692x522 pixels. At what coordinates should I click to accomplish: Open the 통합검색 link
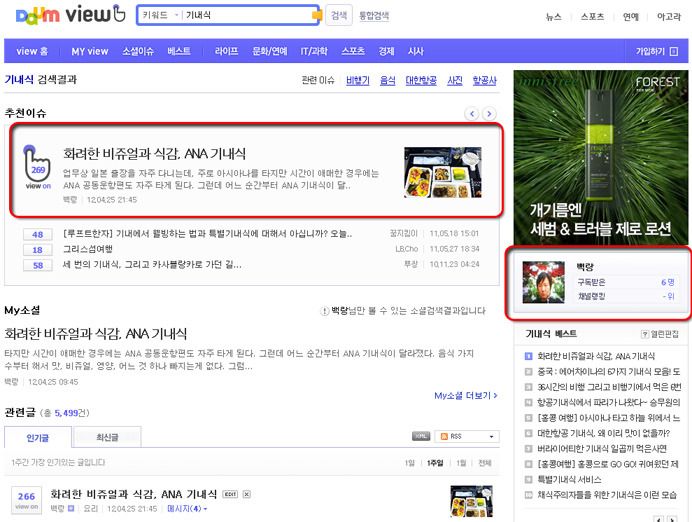click(x=374, y=16)
